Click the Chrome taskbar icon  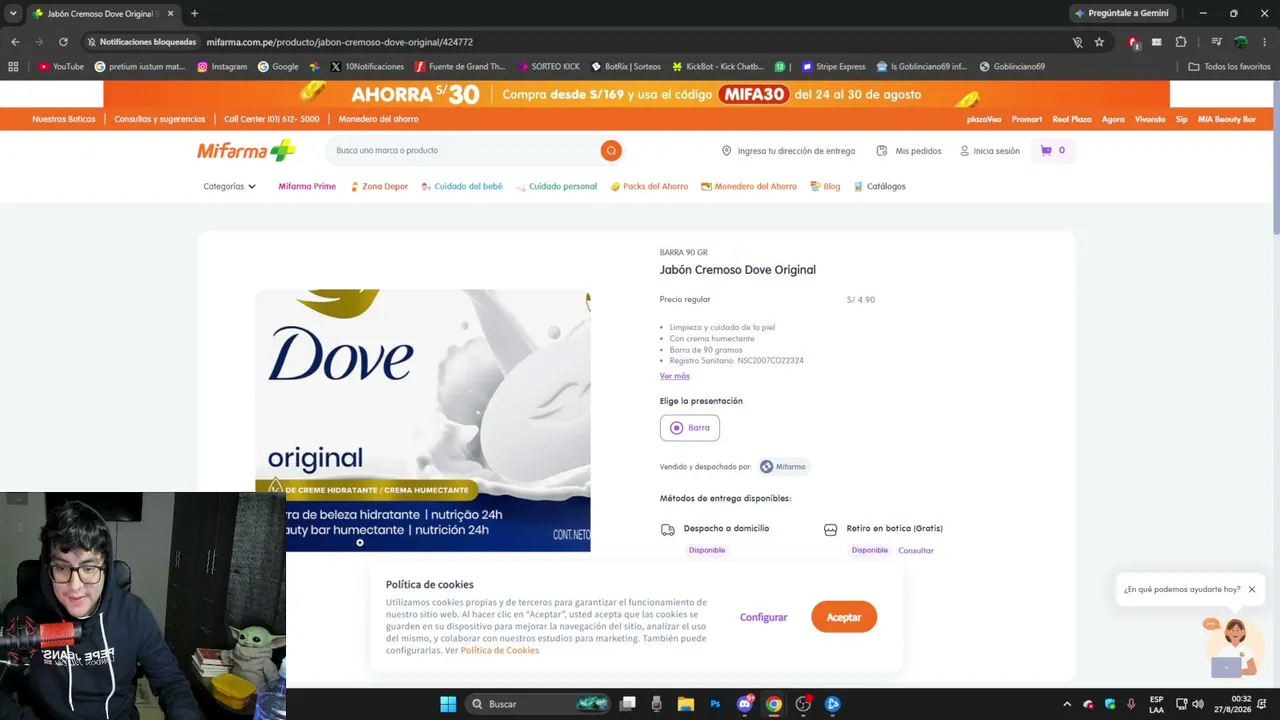tap(774, 704)
